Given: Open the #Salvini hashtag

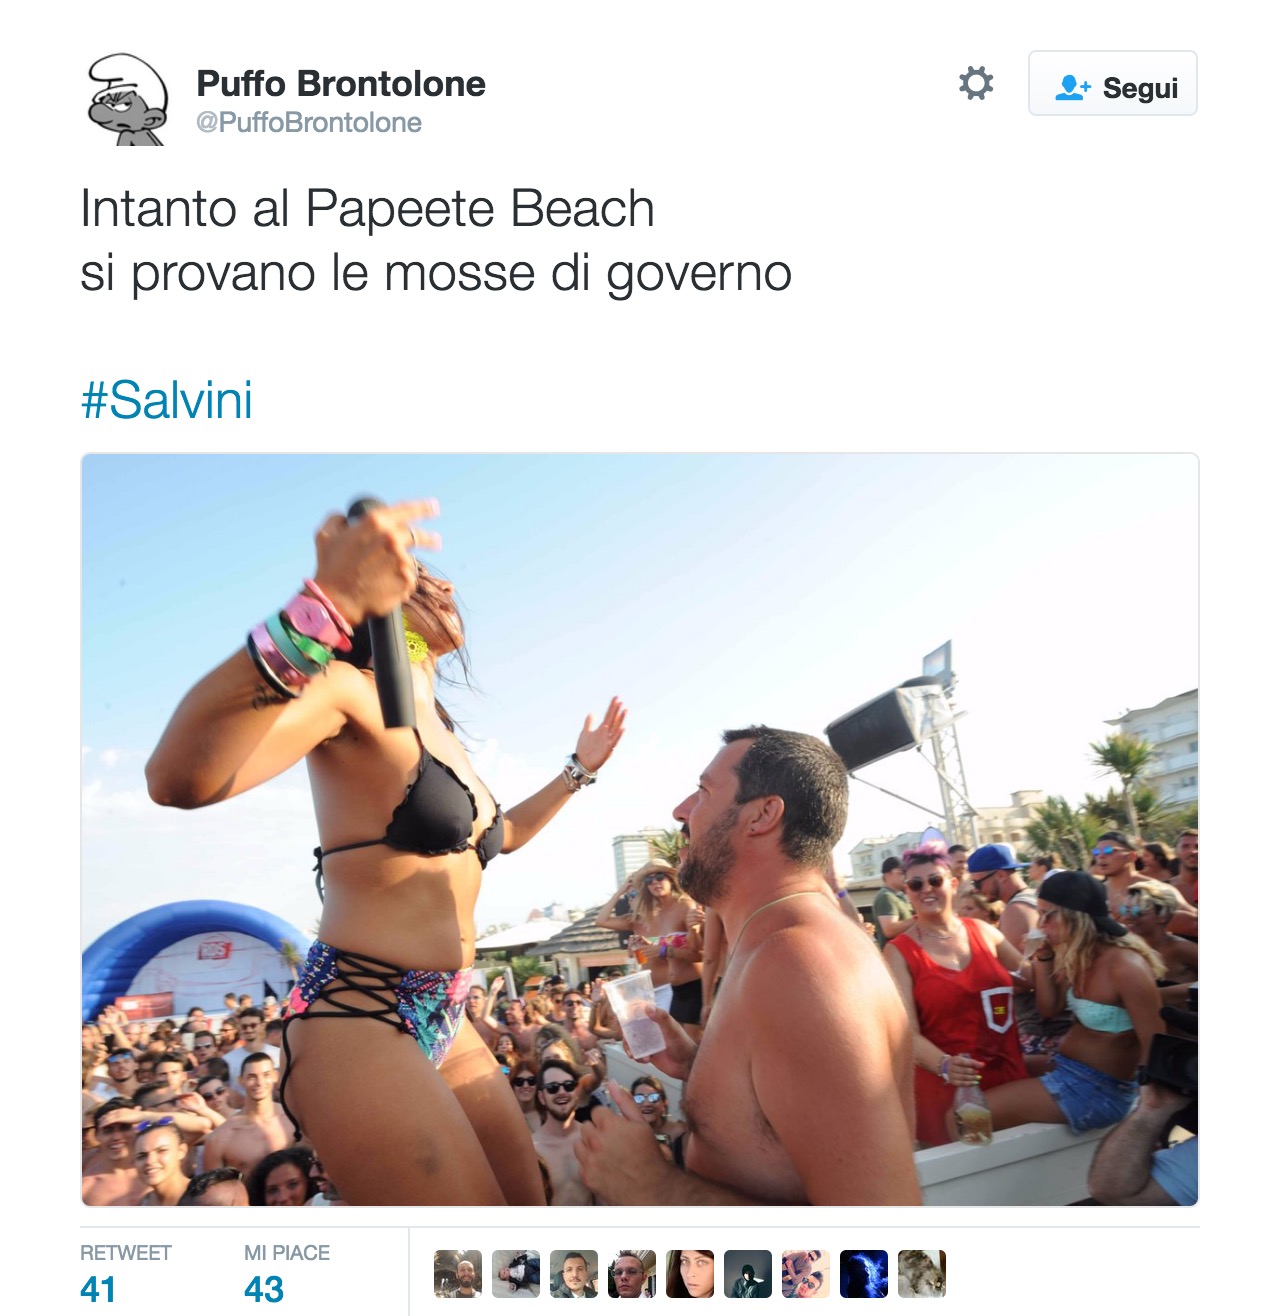Looking at the screenshot, I should 166,400.
